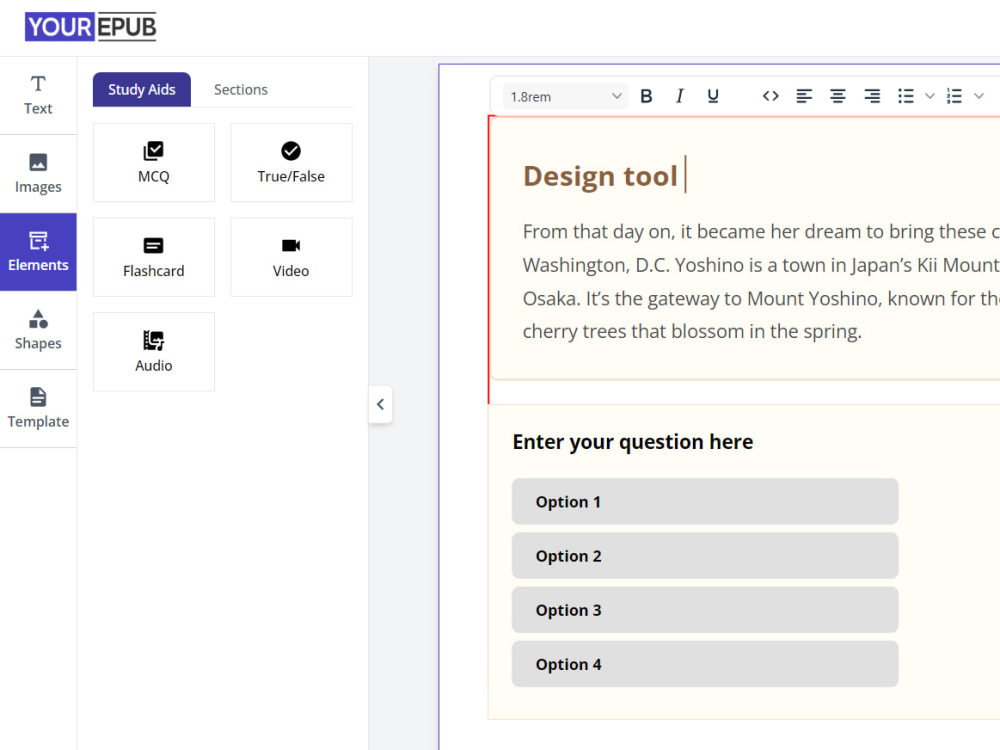This screenshot has height=750, width=1000.
Task: Insert an MCQ study aid
Action: point(154,163)
